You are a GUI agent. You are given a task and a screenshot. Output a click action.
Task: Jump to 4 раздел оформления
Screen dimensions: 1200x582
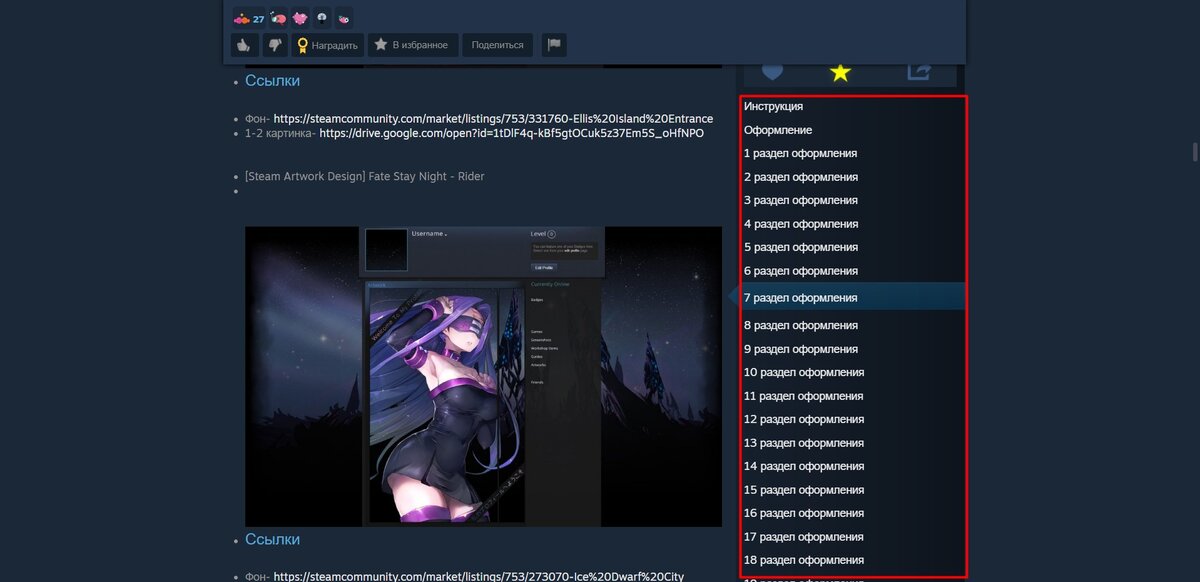(x=800, y=224)
